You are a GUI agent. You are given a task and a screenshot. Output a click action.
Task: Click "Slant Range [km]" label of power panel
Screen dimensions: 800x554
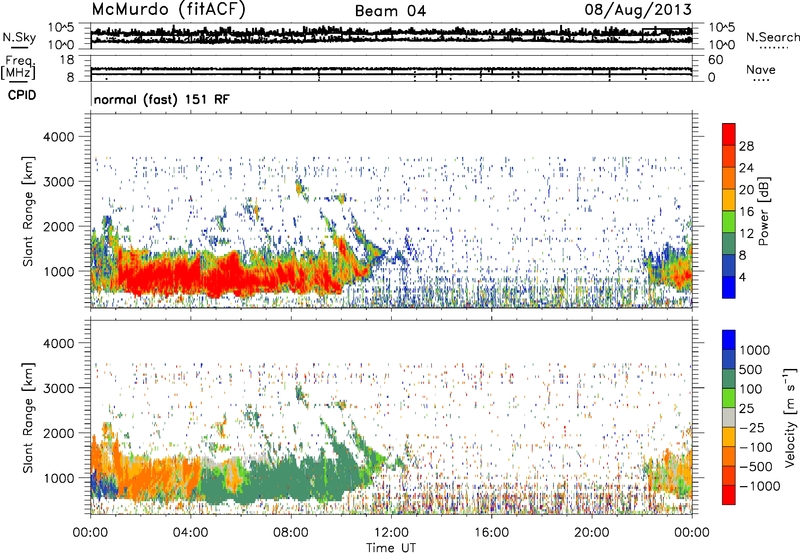point(28,211)
